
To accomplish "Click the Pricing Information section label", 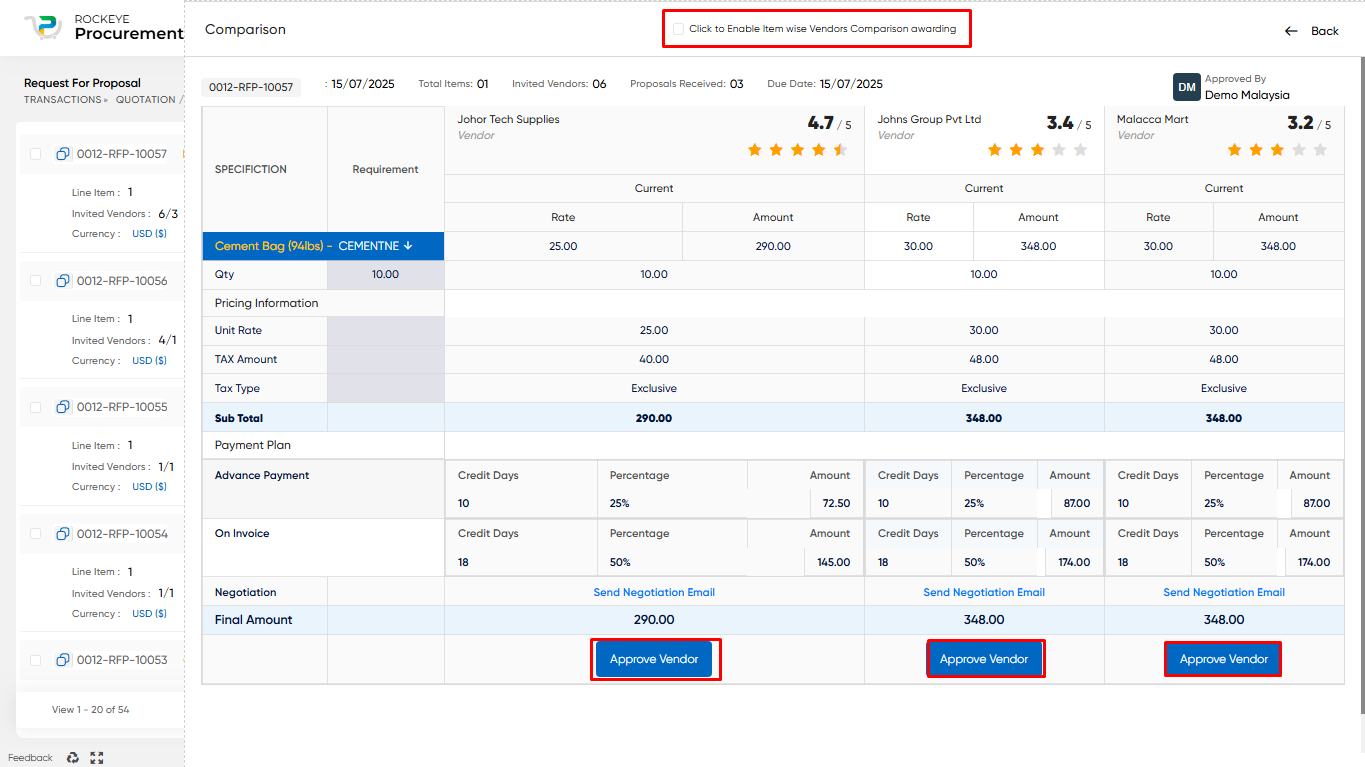I will click(x=267, y=303).
